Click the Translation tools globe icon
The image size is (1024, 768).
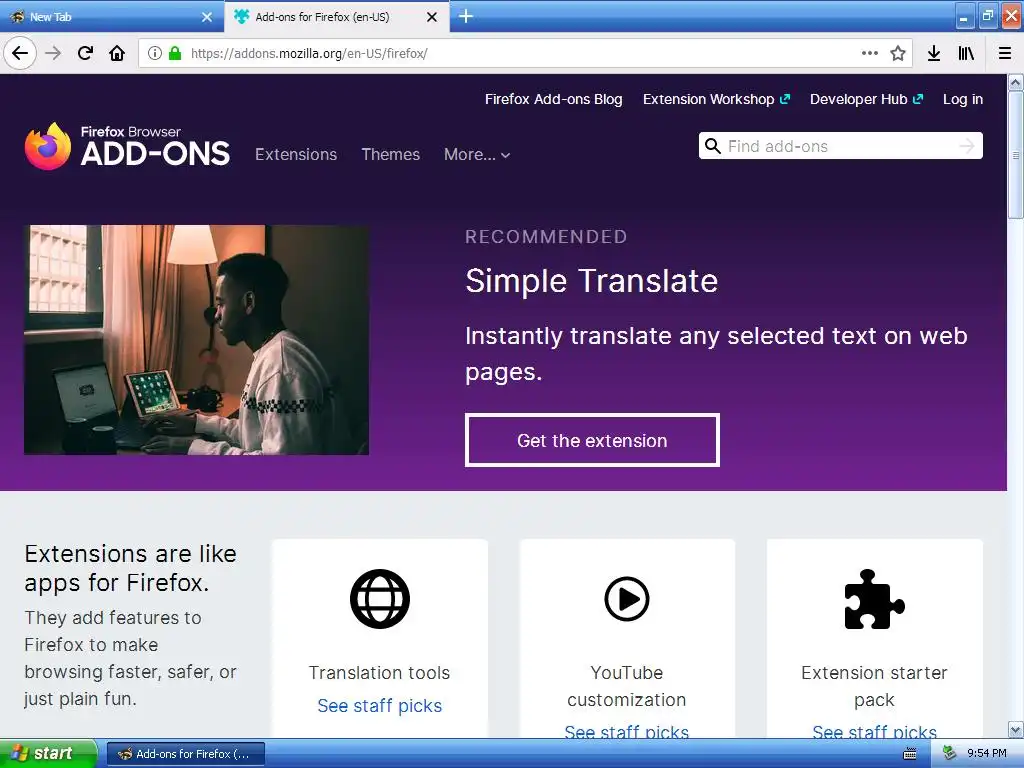[379, 599]
